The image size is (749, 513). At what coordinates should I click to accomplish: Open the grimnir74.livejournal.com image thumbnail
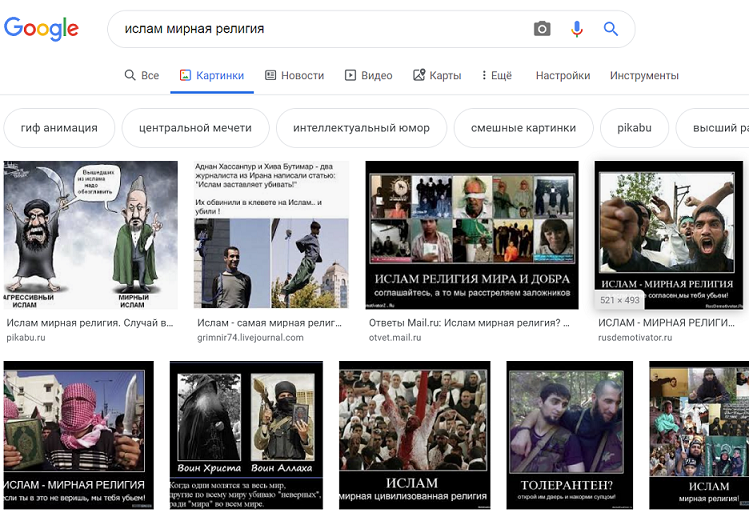271,235
